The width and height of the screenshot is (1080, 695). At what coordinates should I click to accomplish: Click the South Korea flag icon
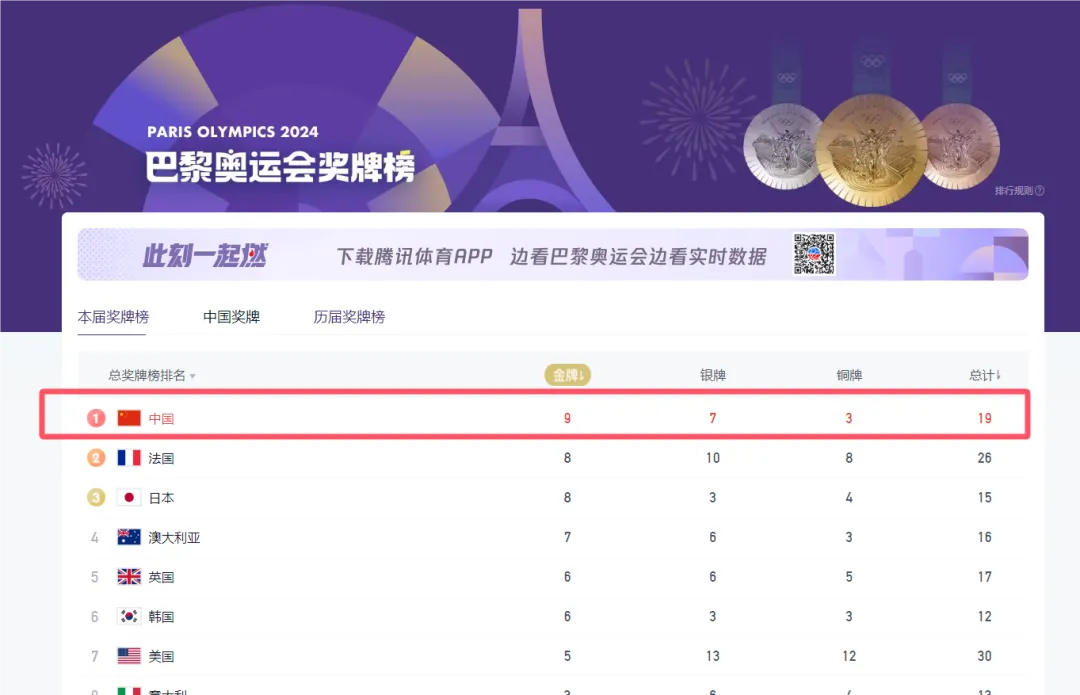coord(129,617)
